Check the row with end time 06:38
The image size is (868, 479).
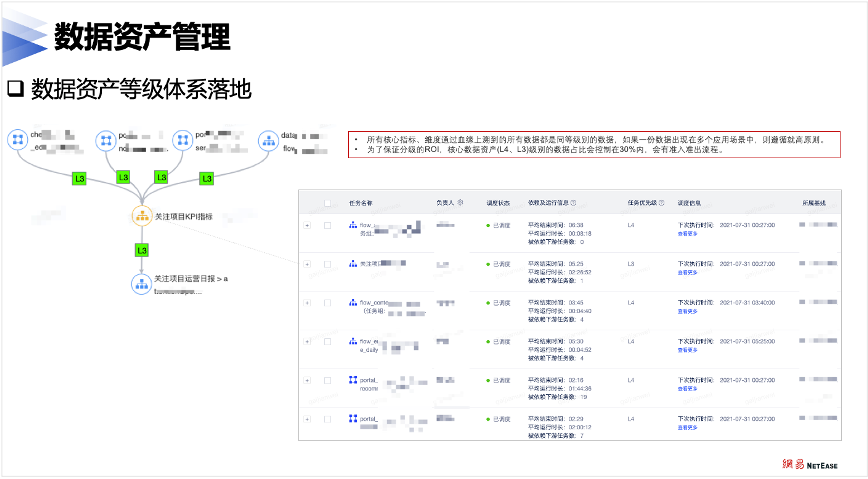tap(327, 225)
